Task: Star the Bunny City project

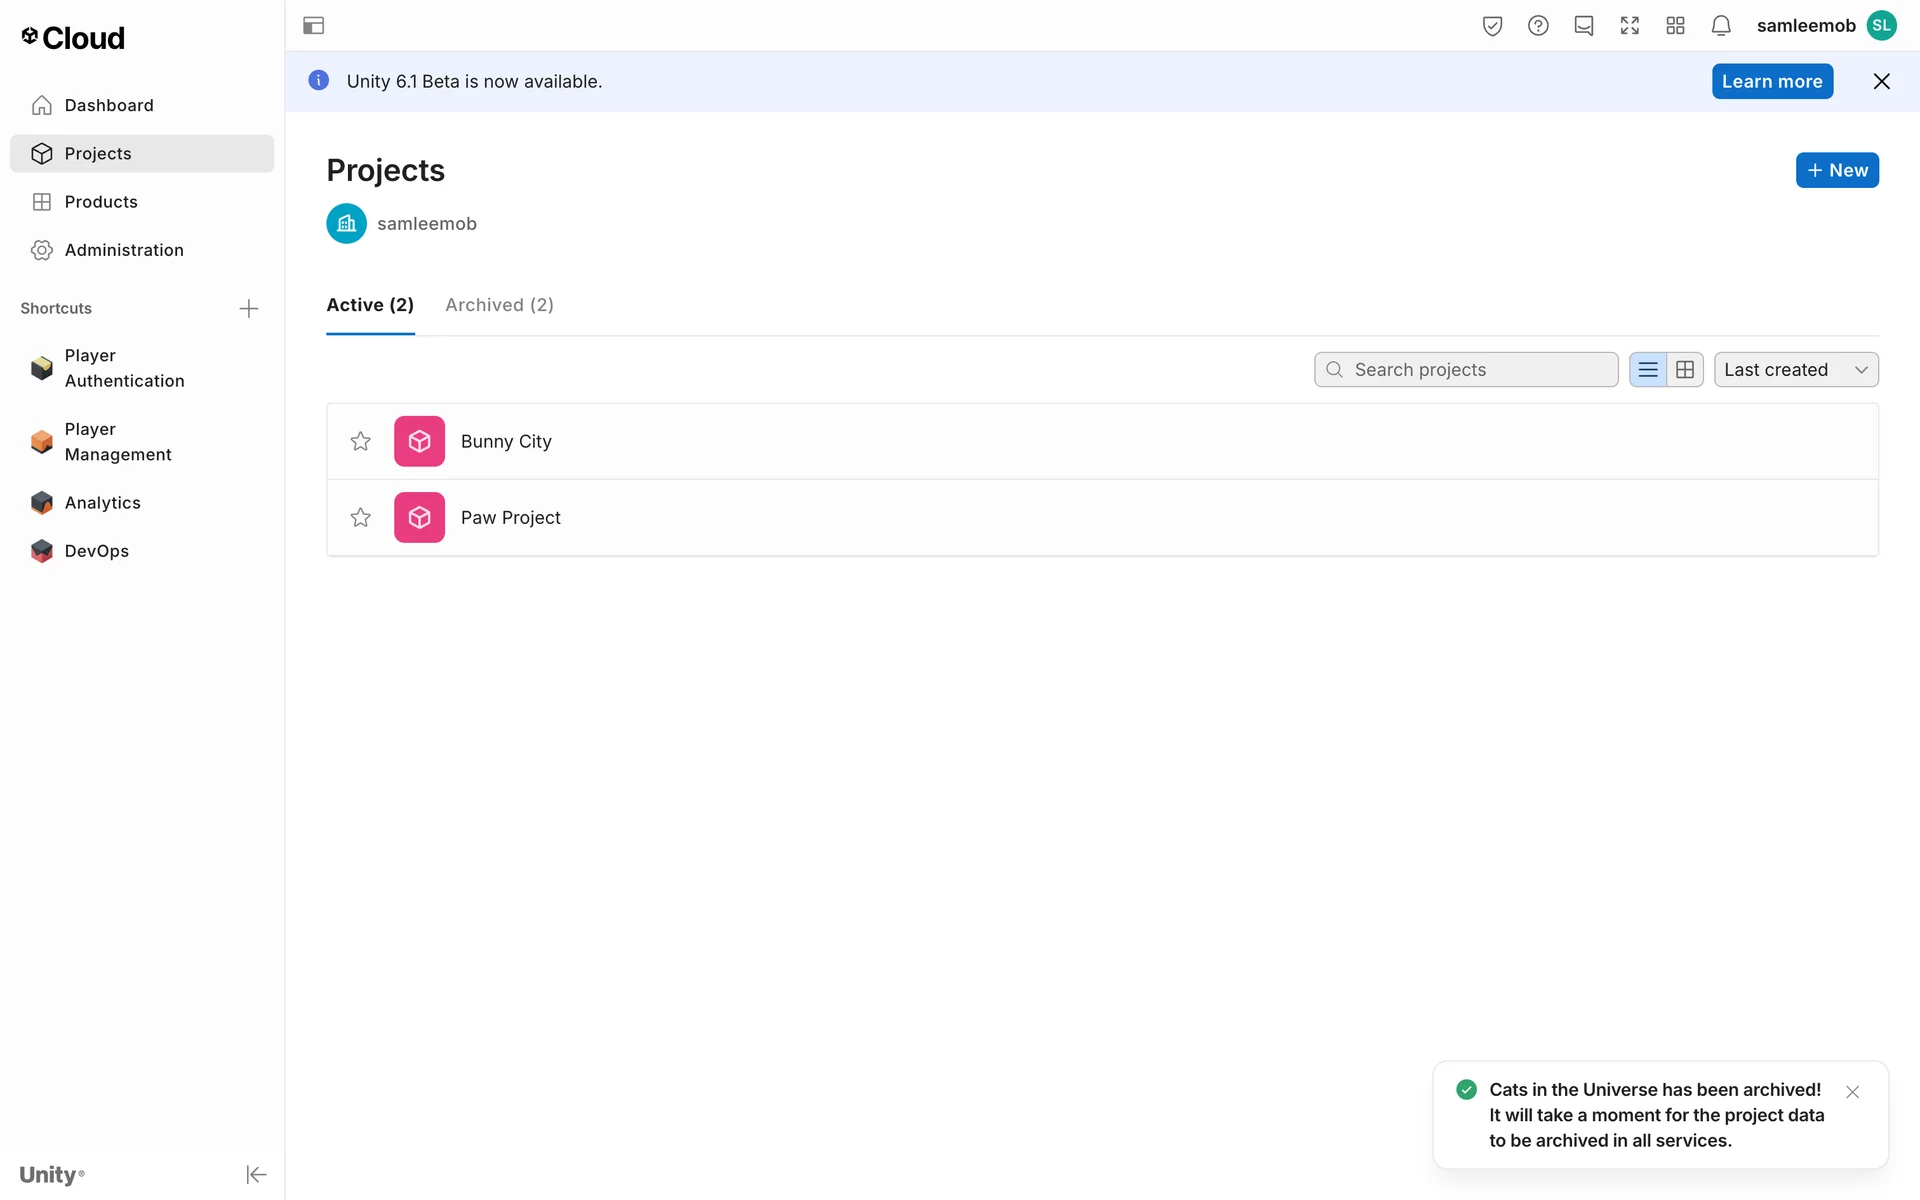Action: pos(360,441)
